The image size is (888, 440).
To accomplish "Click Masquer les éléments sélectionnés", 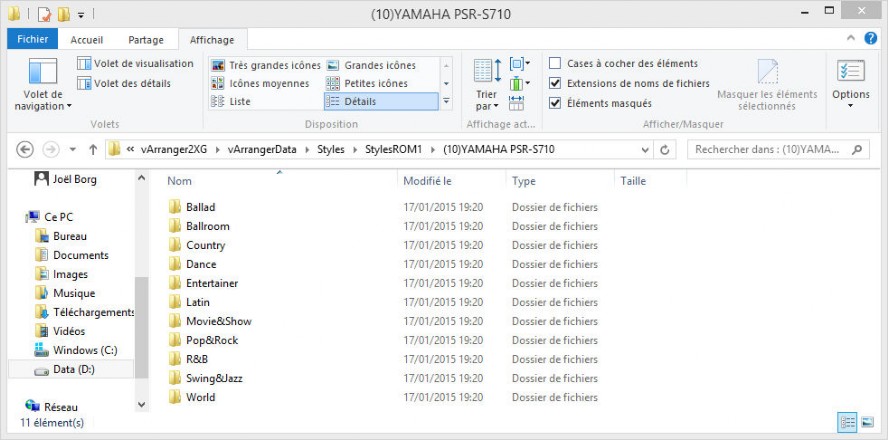I will point(767,85).
